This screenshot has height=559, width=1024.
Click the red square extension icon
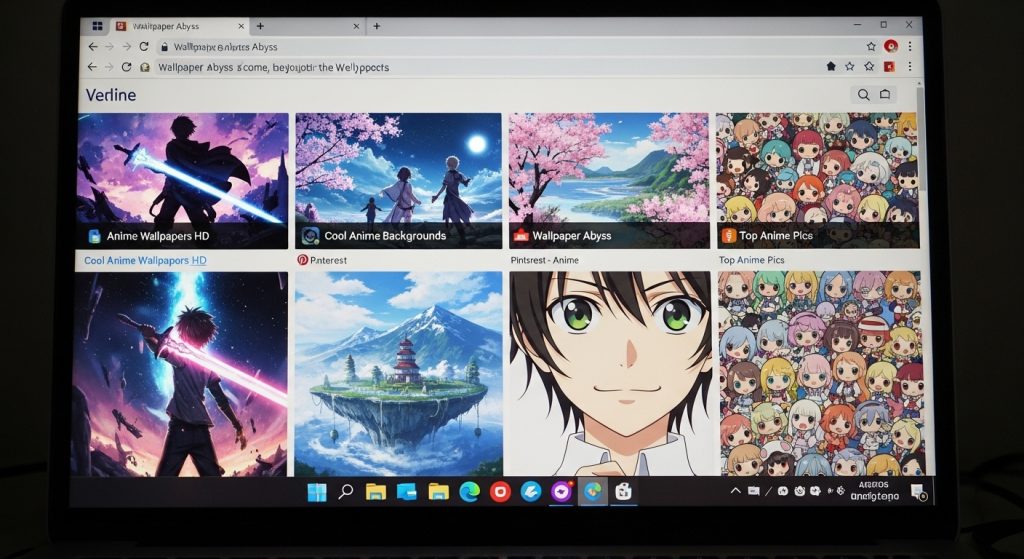889,67
